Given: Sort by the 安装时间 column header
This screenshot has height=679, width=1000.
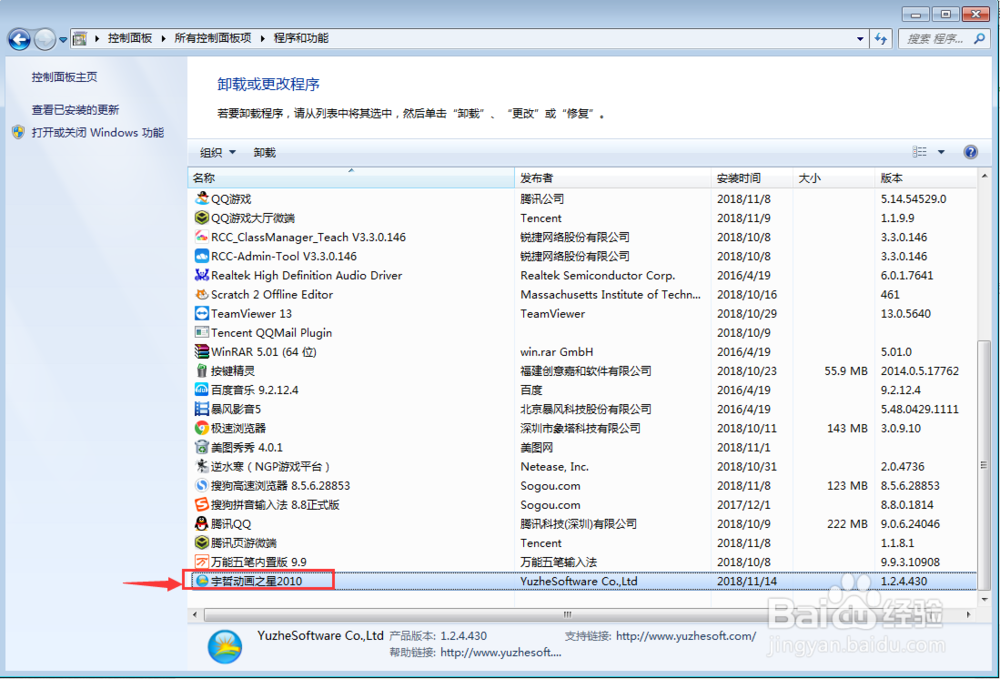Looking at the screenshot, I should coord(751,178).
